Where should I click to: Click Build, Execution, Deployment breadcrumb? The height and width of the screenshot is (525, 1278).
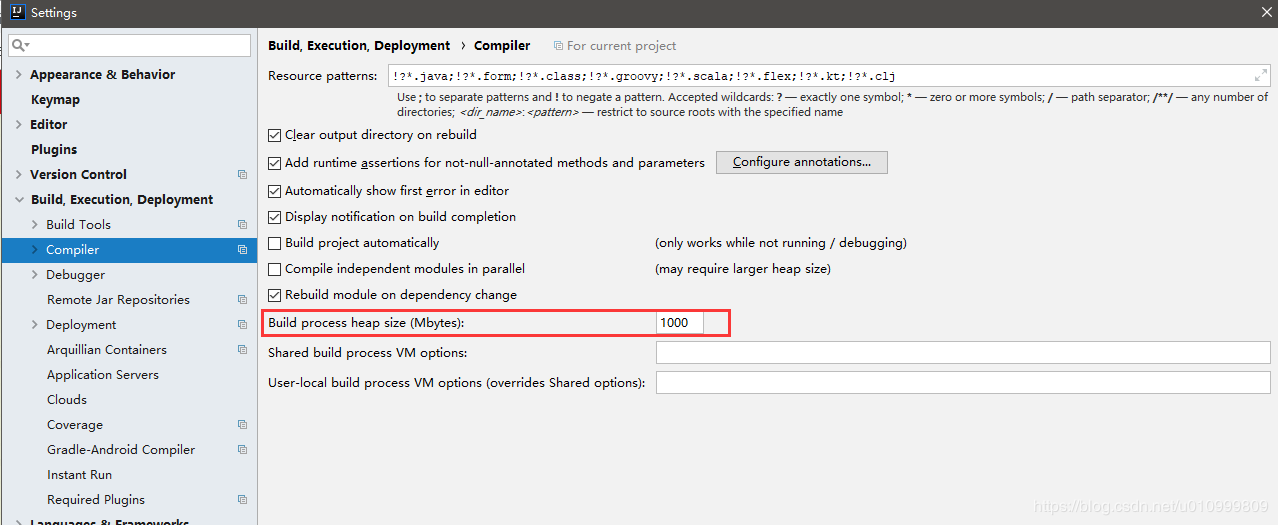[x=359, y=46]
